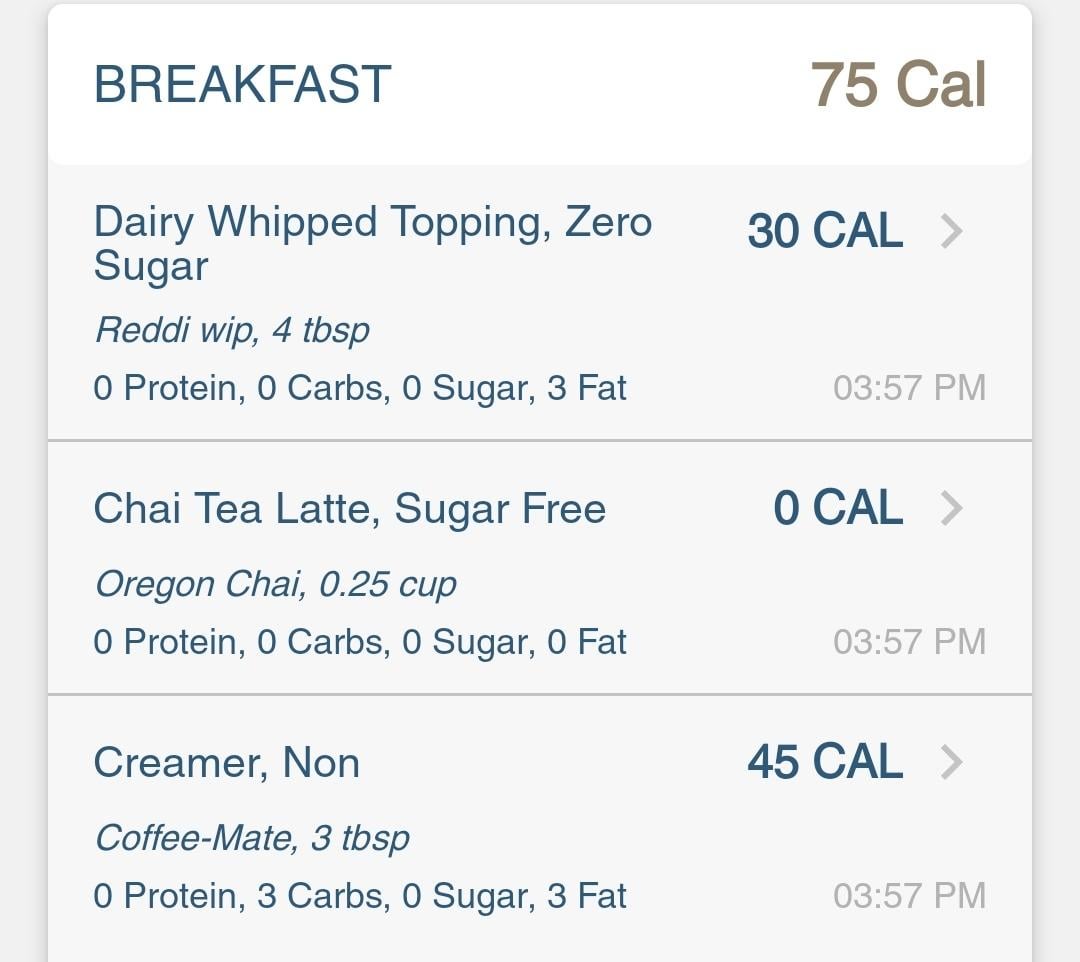Select the BREAKFAST section header
Screen dimensions: 1080x962
(x=242, y=85)
